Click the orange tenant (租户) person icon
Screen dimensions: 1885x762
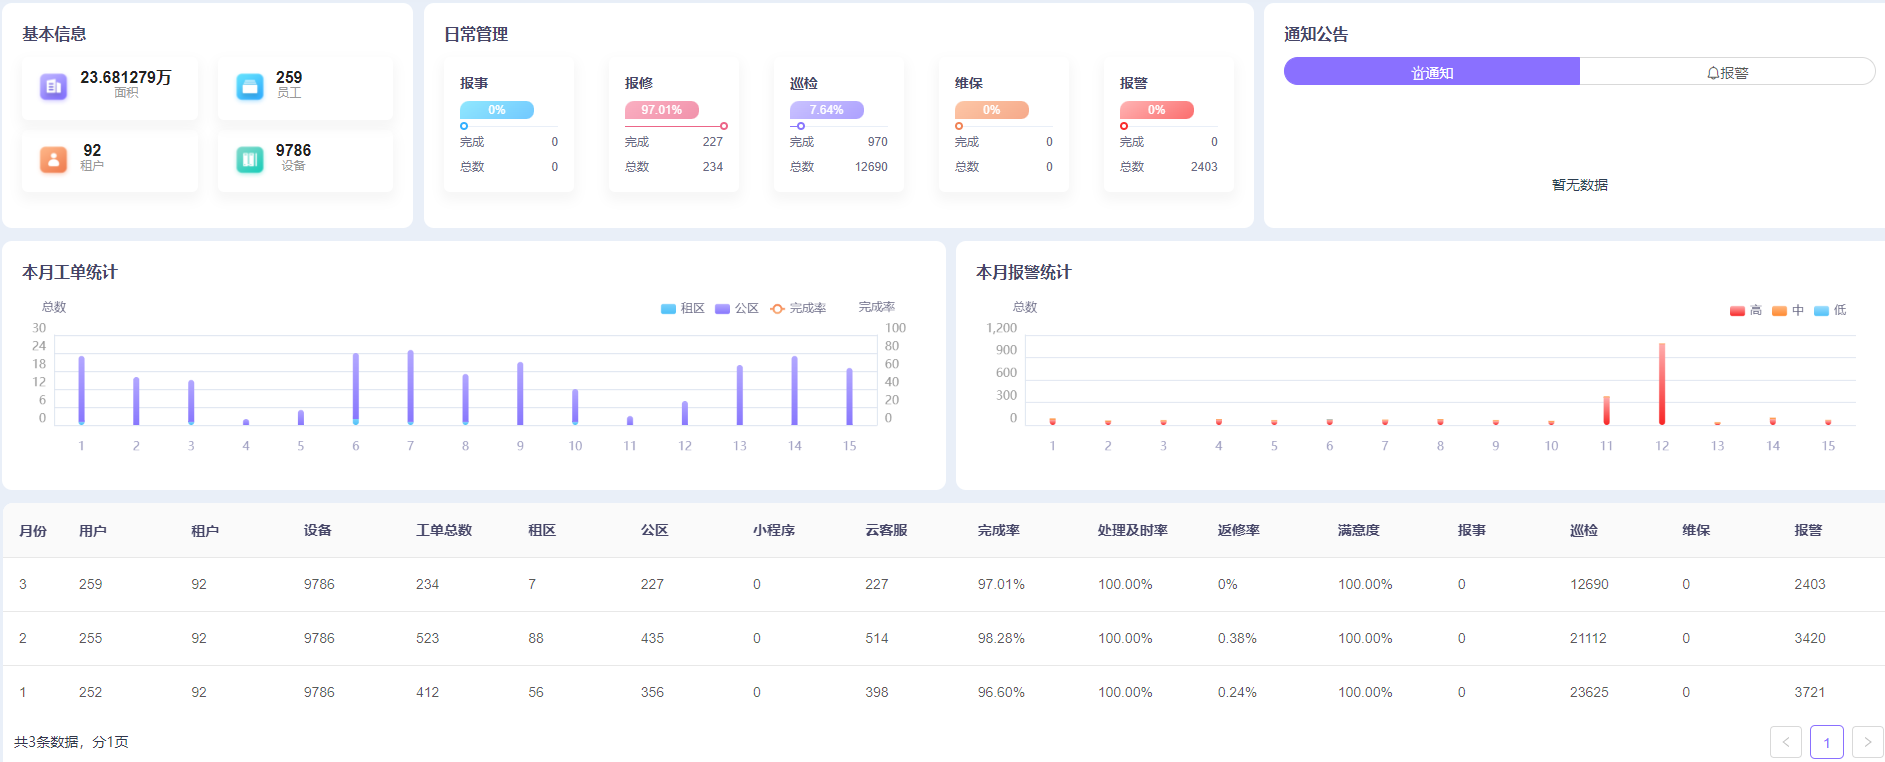54,159
